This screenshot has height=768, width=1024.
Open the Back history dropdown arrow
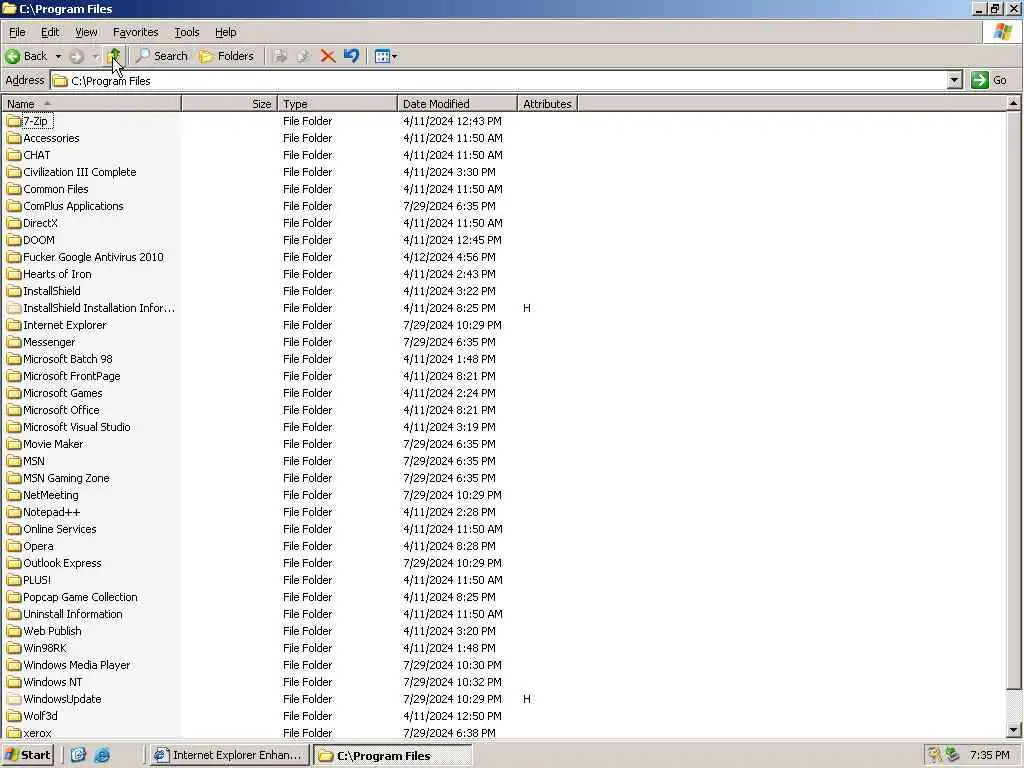click(x=58, y=56)
